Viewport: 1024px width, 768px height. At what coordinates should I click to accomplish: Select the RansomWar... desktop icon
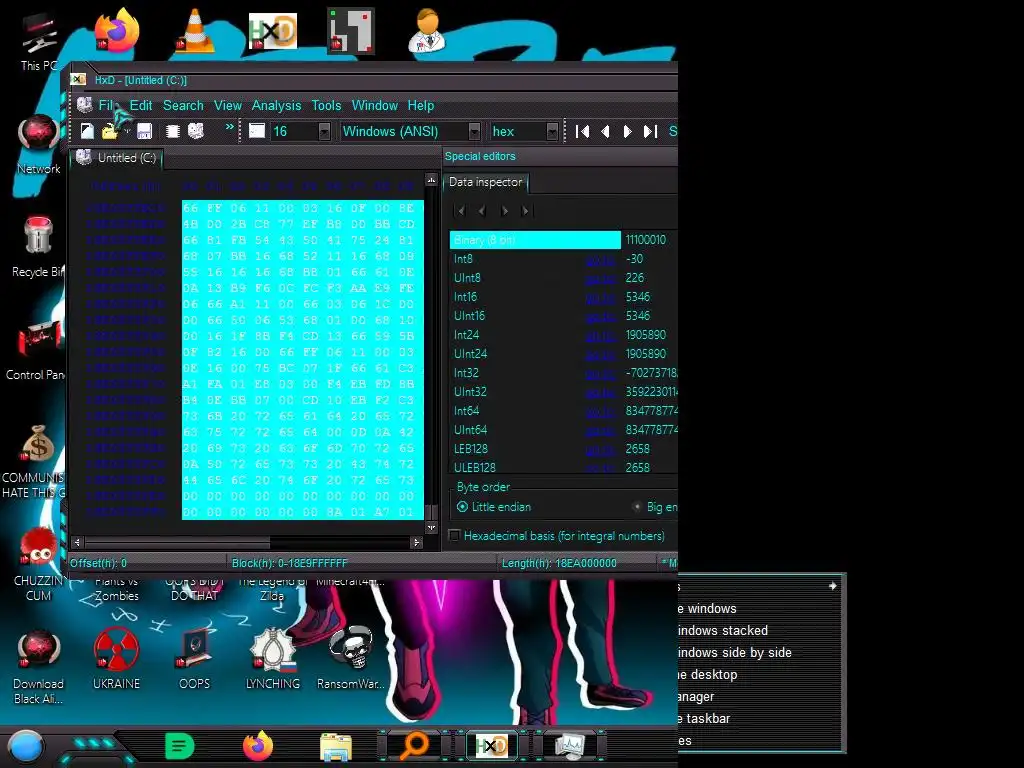point(351,658)
